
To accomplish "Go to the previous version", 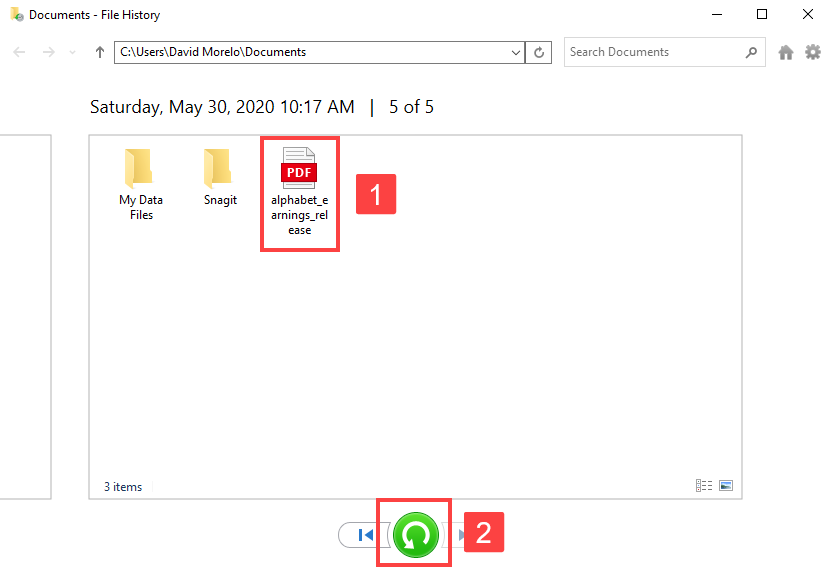I will pyautogui.click(x=364, y=535).
